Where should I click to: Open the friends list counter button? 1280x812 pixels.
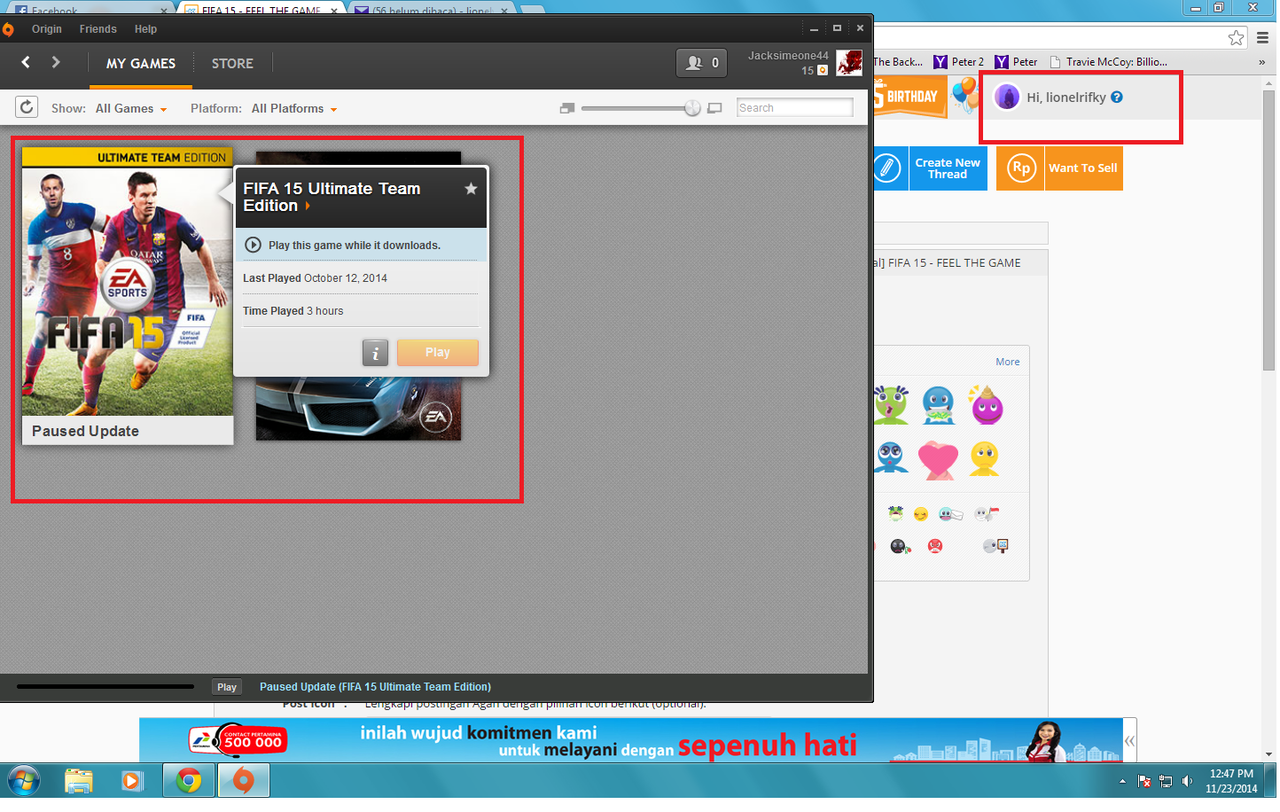[x=701, y=62]
